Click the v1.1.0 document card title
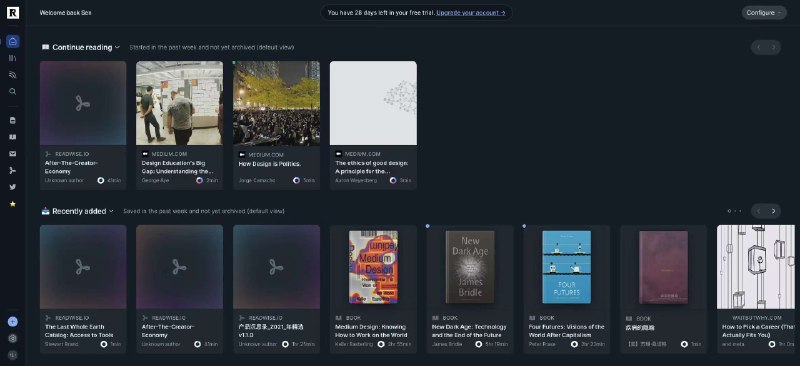Viewport: 800px width, 366px height. click(271, 331)
